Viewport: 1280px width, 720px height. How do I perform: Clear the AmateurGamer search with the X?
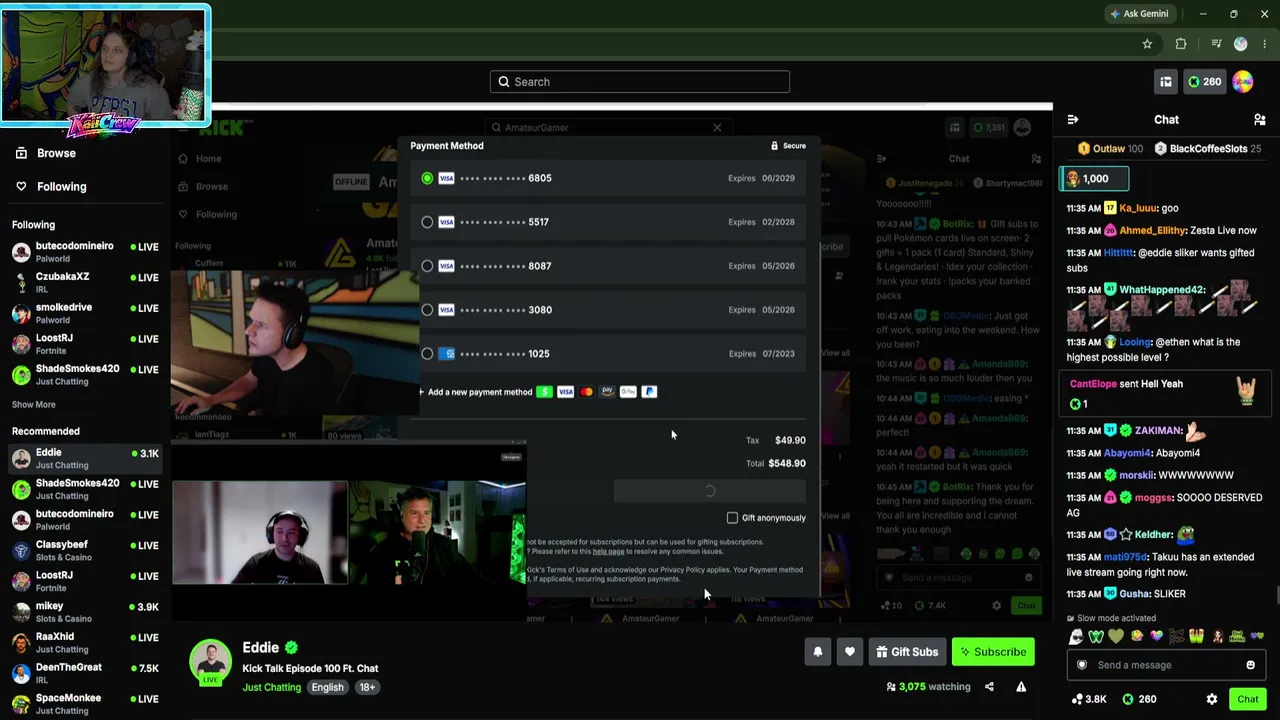tap(717, 128)
